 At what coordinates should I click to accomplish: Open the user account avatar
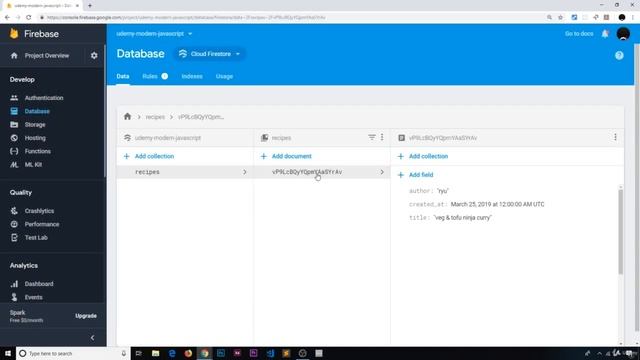[623, 34]
